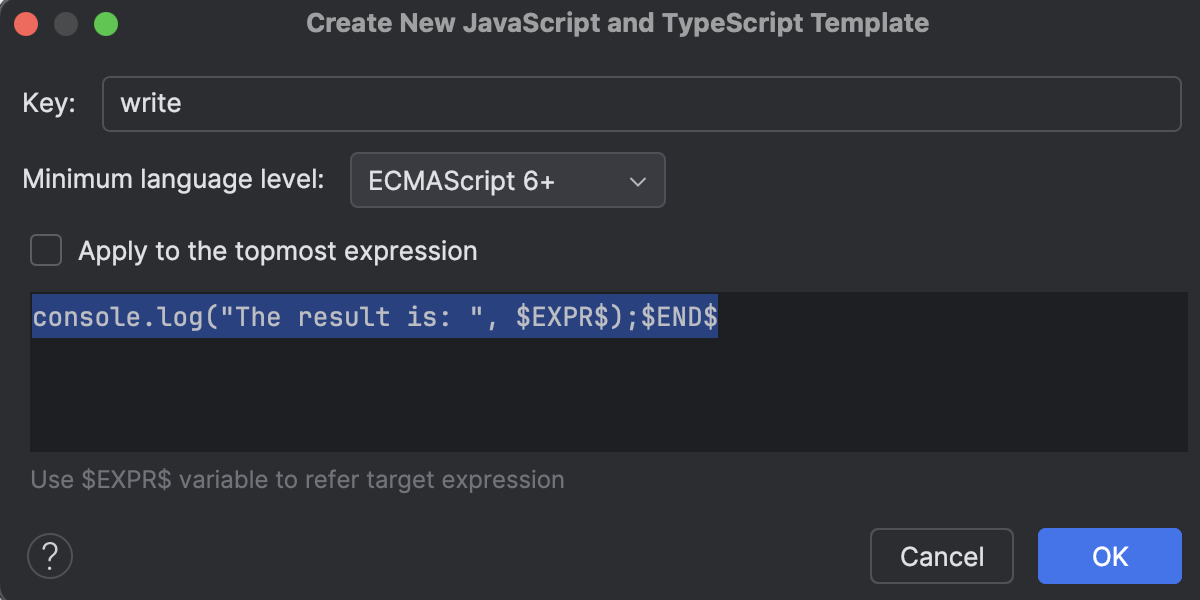Click the $END$ marker in the template

click(679, 317)
